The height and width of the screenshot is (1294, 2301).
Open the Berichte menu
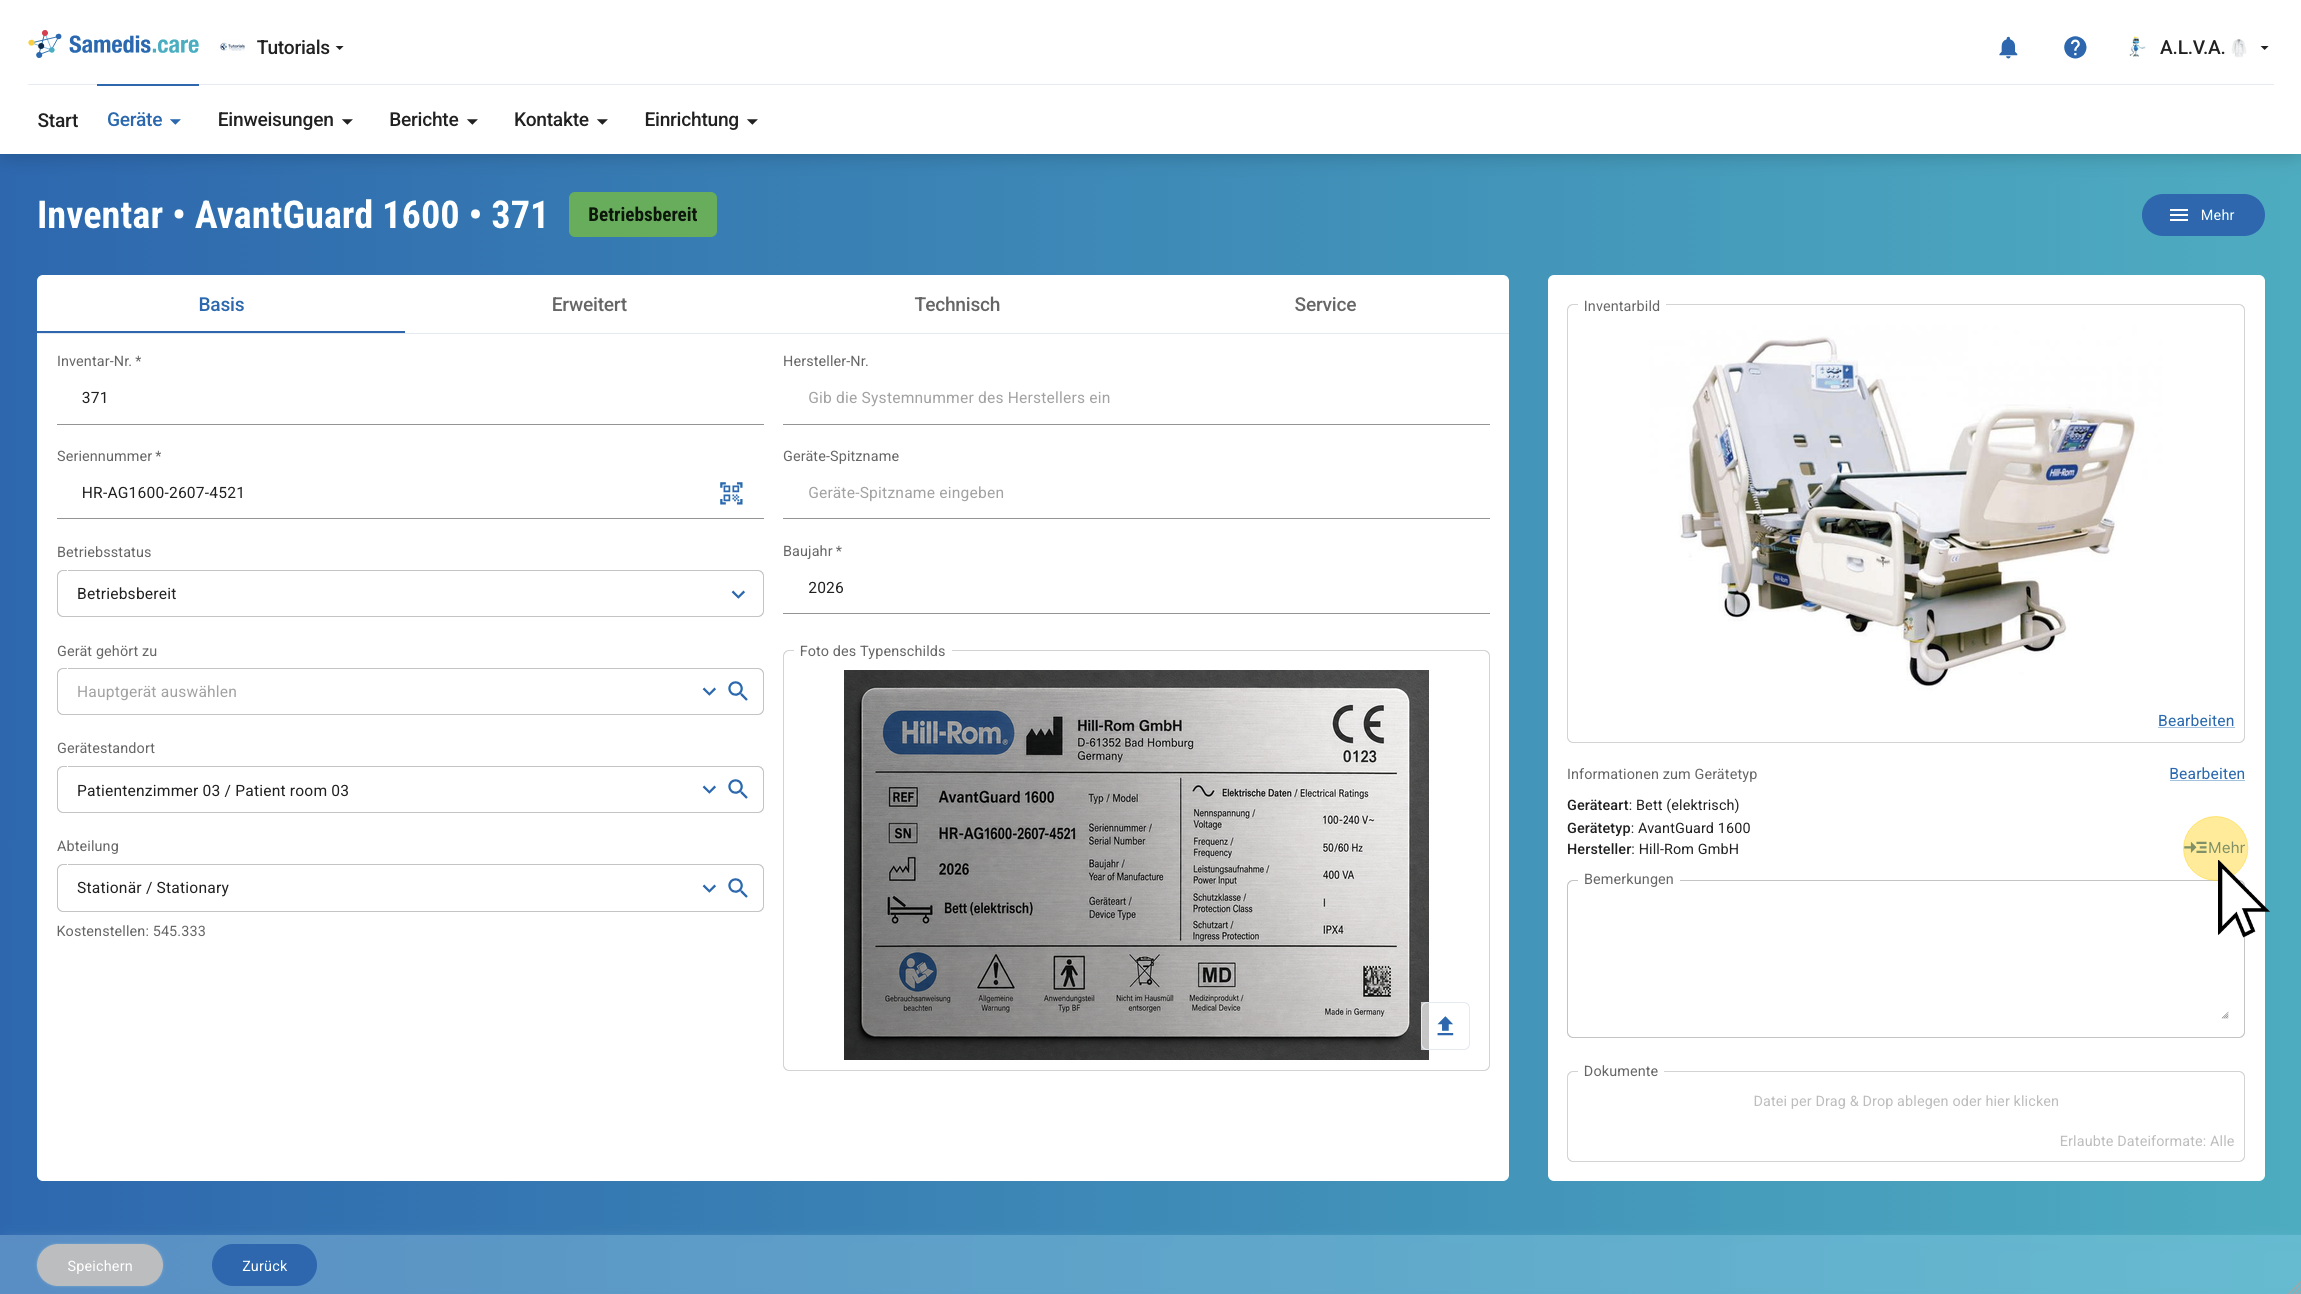(x=433, y=120)
